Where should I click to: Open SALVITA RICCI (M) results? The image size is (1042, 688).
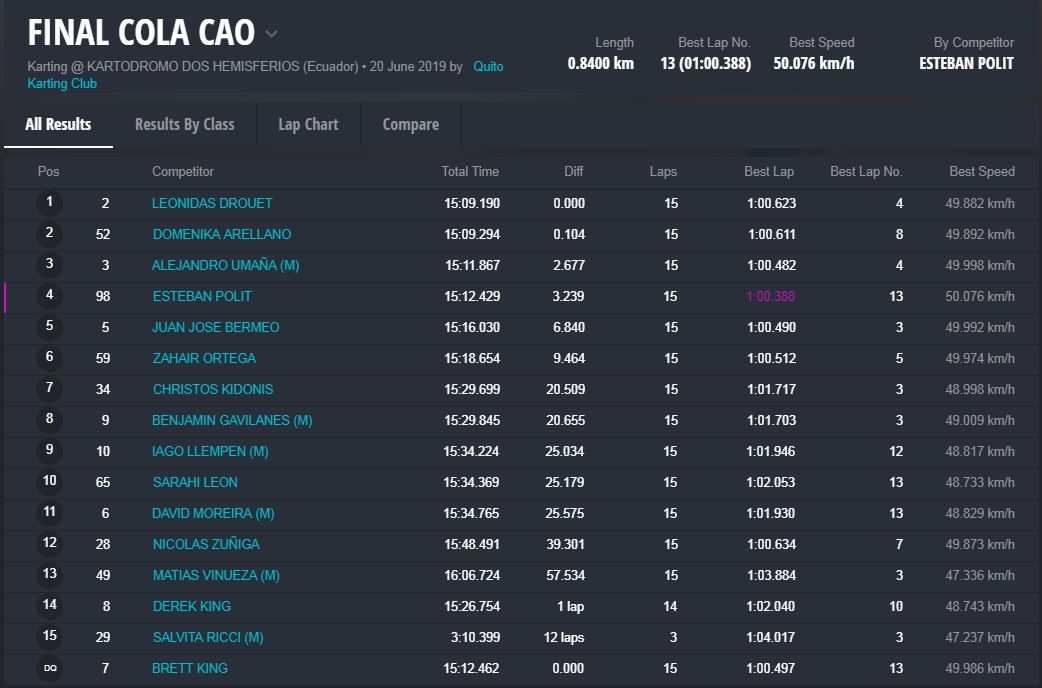pyautogui.click(x=207, y=637)
